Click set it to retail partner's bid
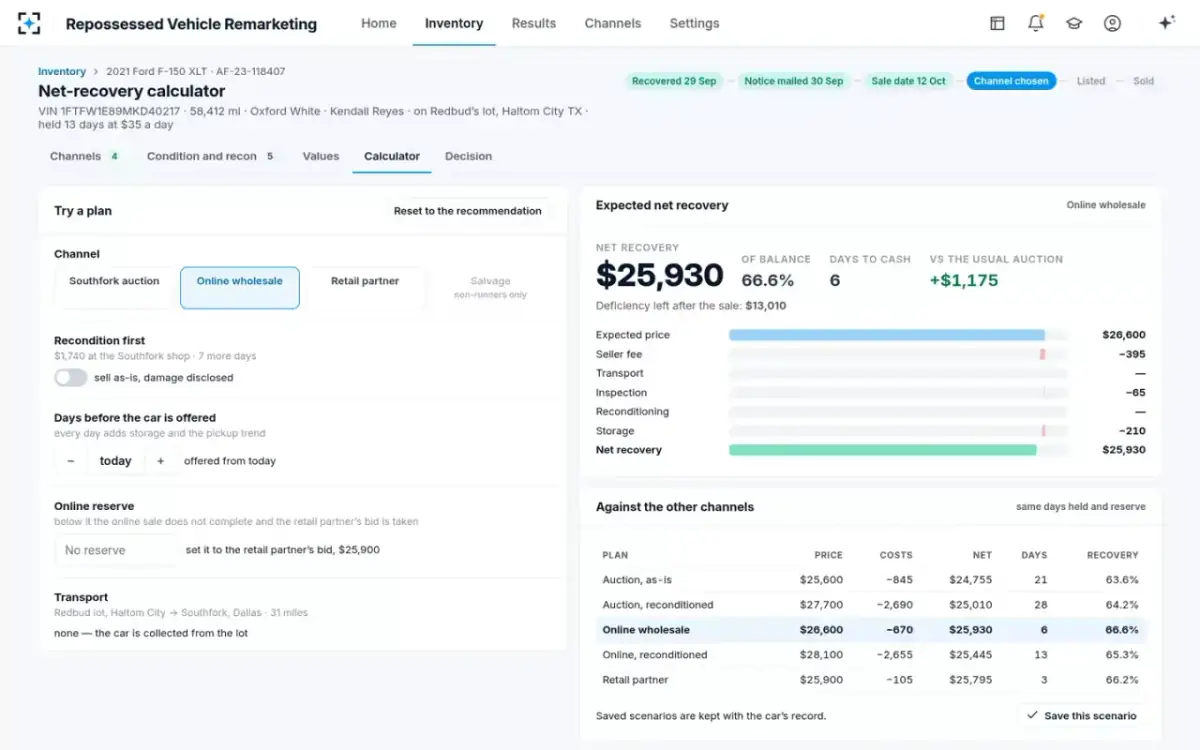1200x750 pixels. pyautogui.click(x=283, y=550)
